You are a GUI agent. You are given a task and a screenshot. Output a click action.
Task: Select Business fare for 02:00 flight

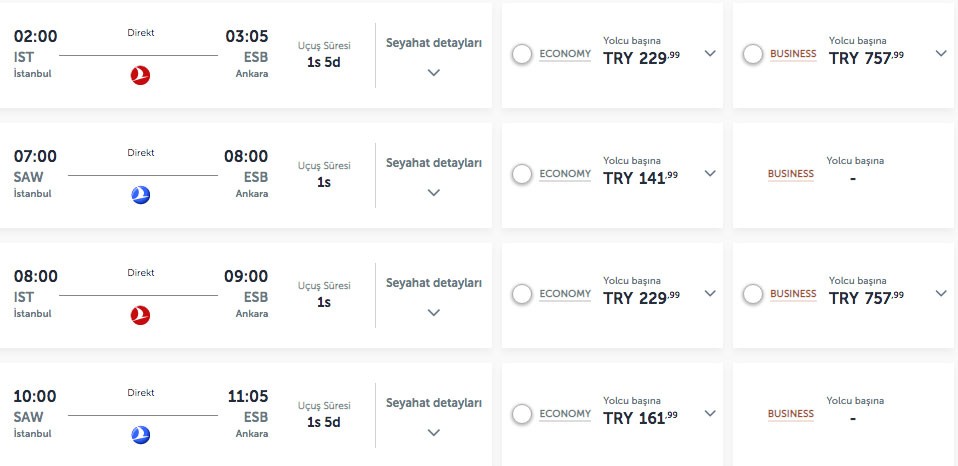[753, 54]
